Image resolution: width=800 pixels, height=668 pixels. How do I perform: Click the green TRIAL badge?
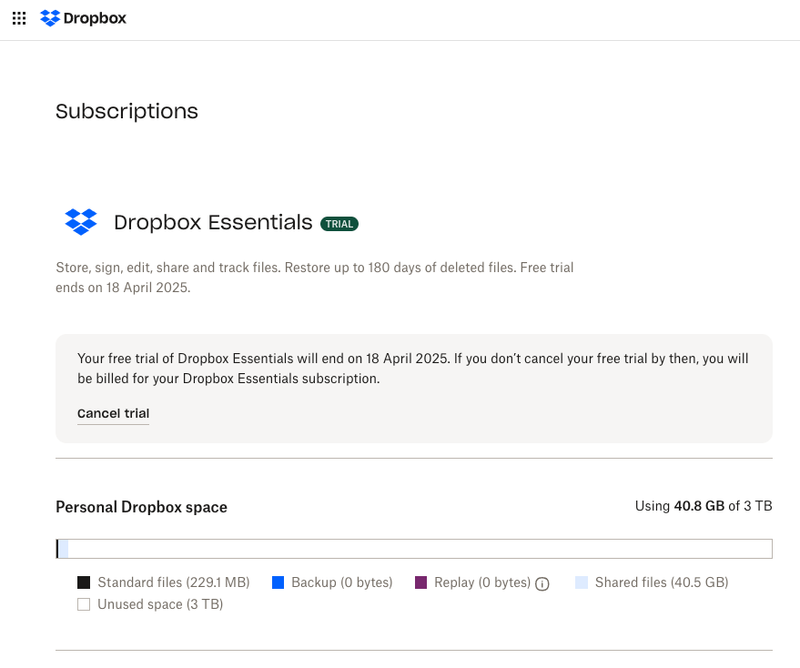pyautogui.click(x=339, y=224)
